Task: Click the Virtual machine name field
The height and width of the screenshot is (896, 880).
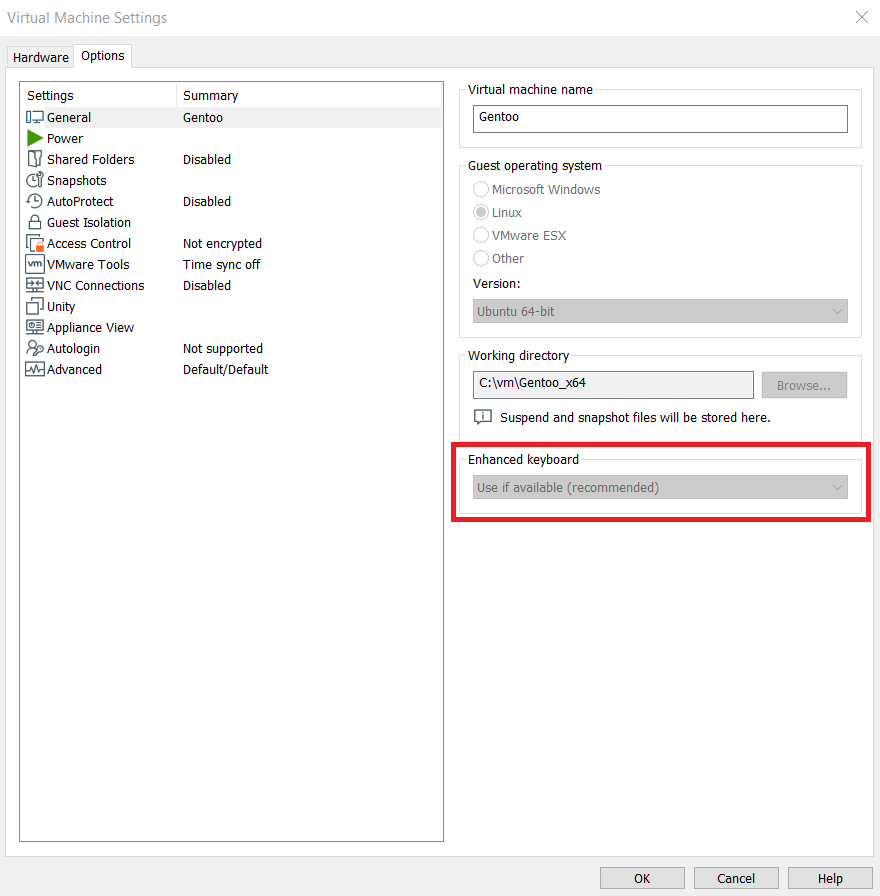Action: [x=660, y=119]
